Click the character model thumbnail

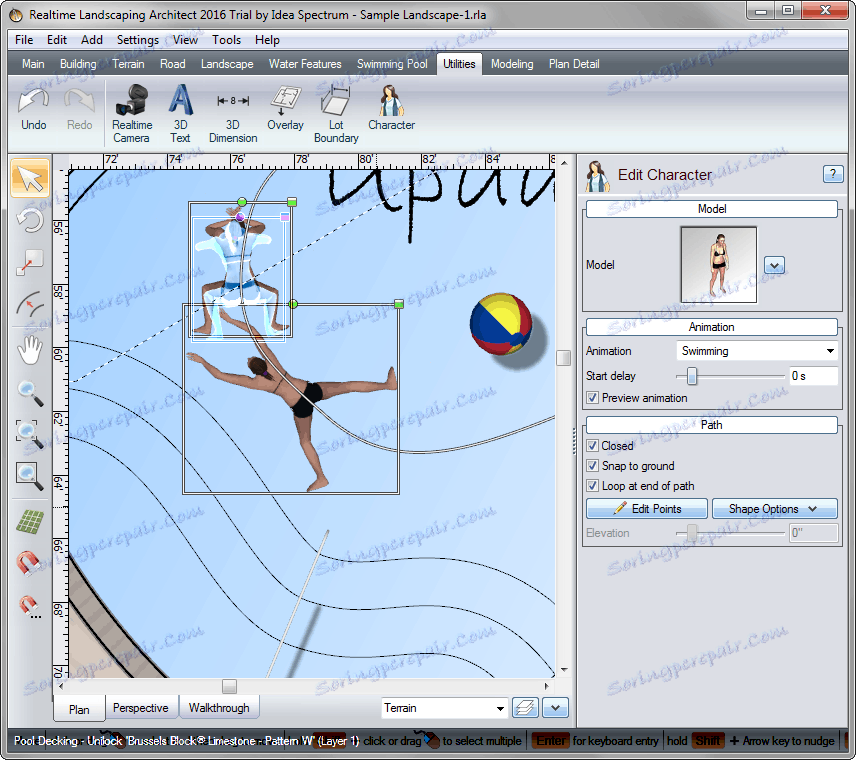click(718, 264)
